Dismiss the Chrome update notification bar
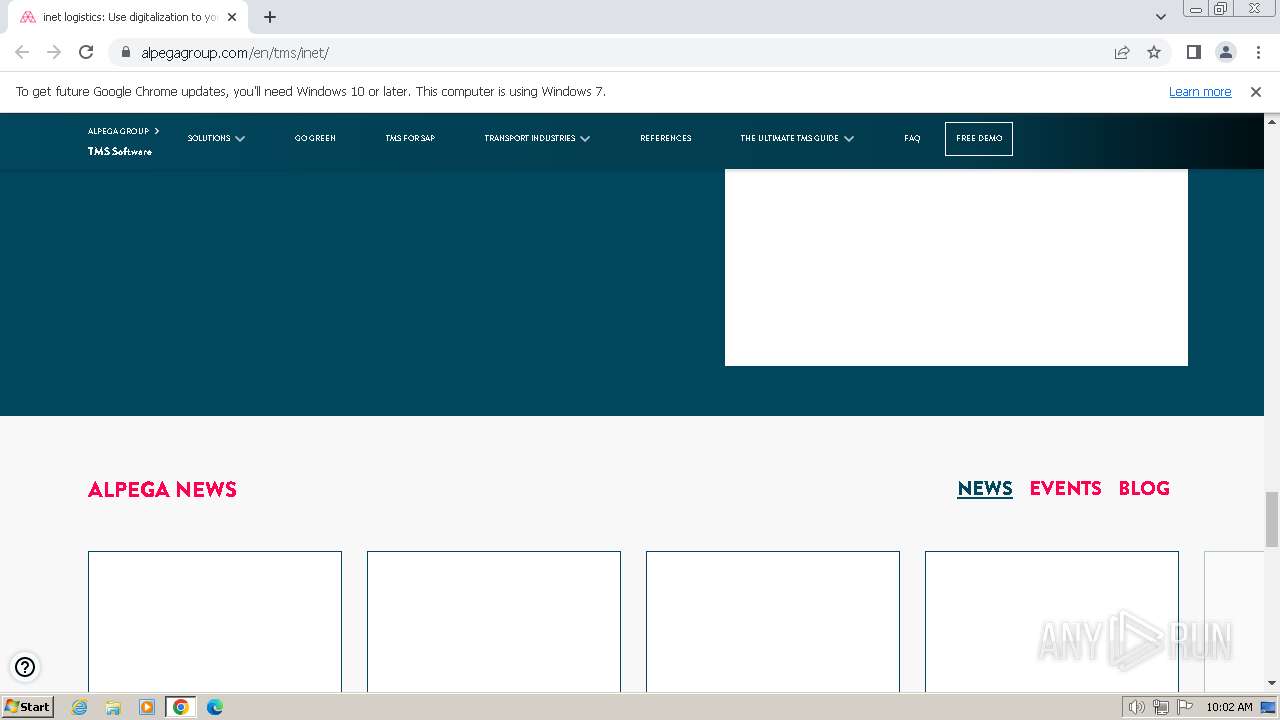The width and height of the screenshot is (1280, 720). click(1256, 92)
